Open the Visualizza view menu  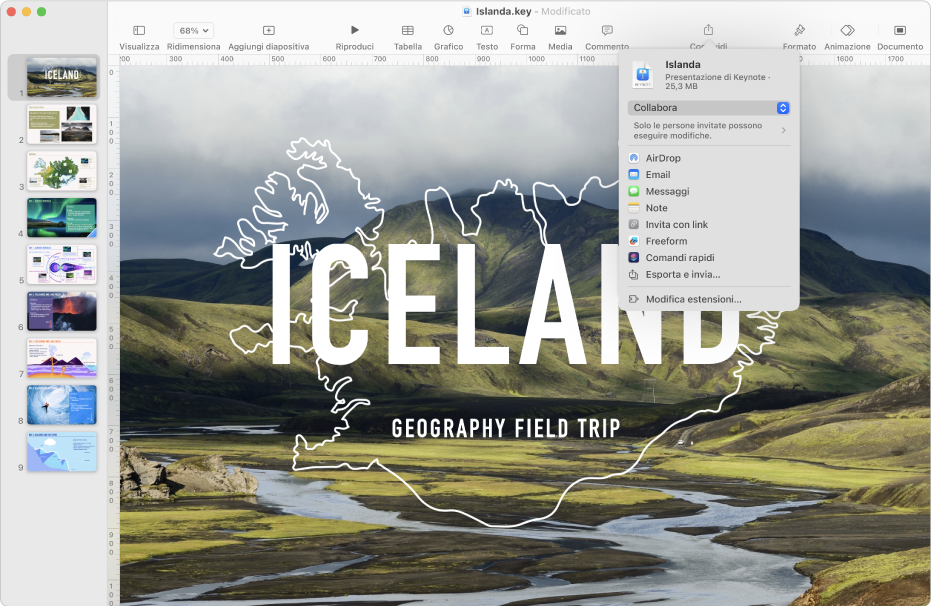coord(139,31)
